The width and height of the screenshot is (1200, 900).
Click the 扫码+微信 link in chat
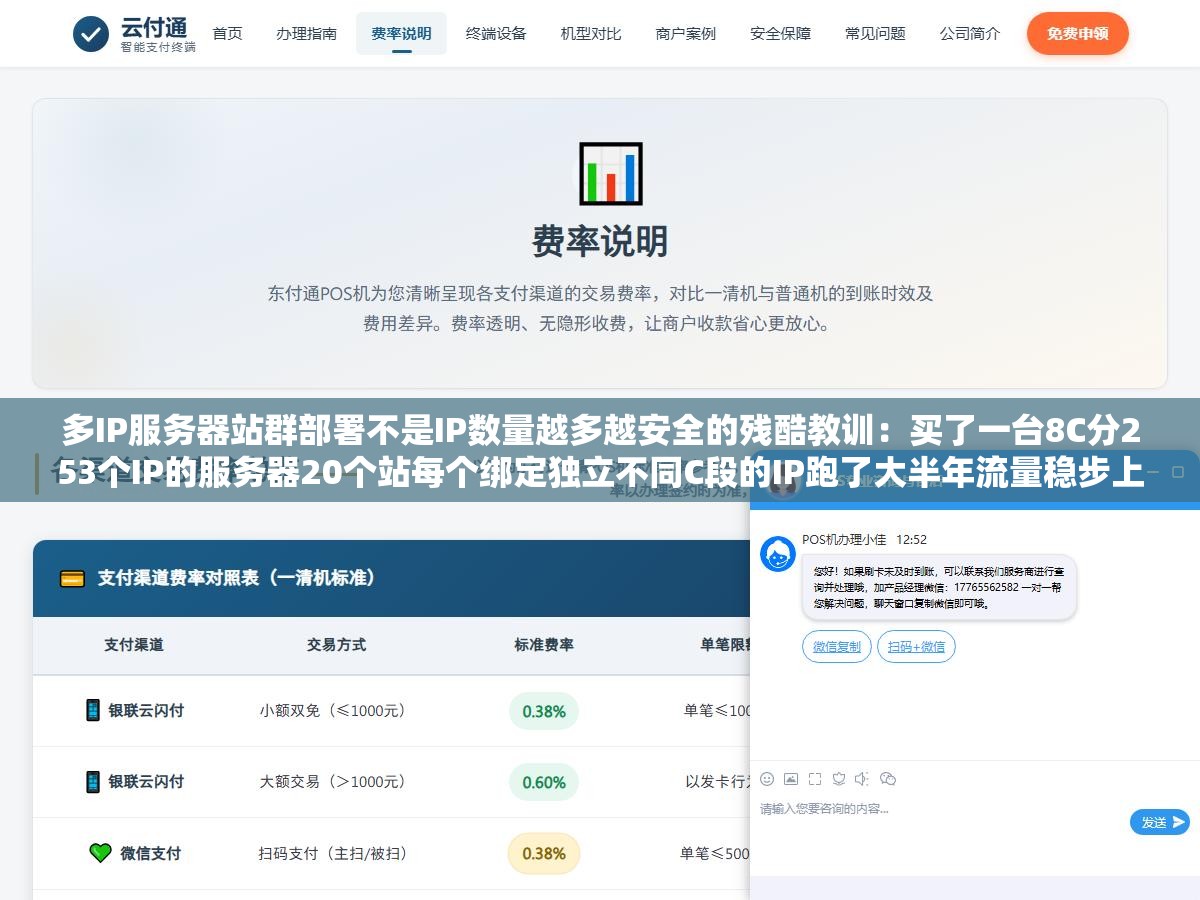pos(916,646)
